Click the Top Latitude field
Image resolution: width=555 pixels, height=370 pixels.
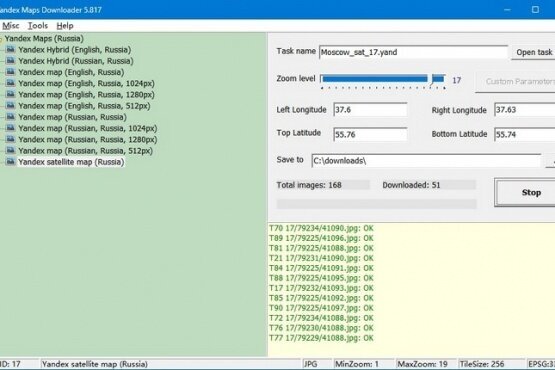pyautogui.click(x=370, y=135)
